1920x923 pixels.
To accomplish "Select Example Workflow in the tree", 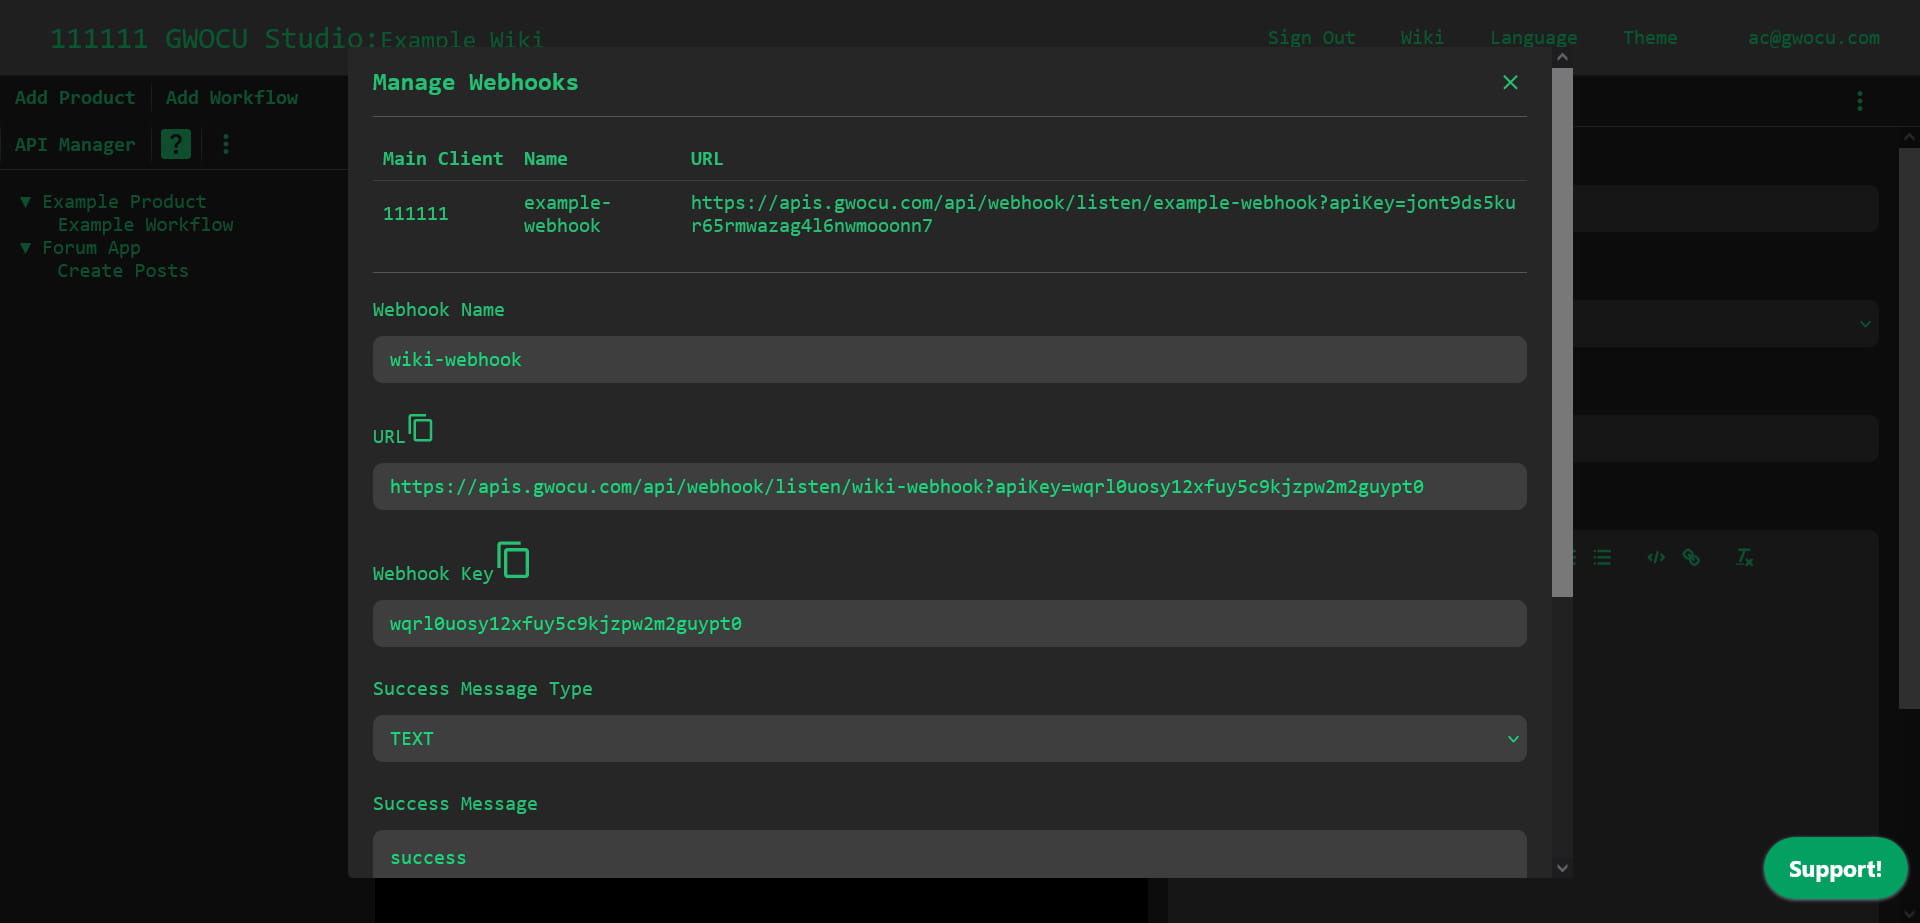I will pos(145,225).
